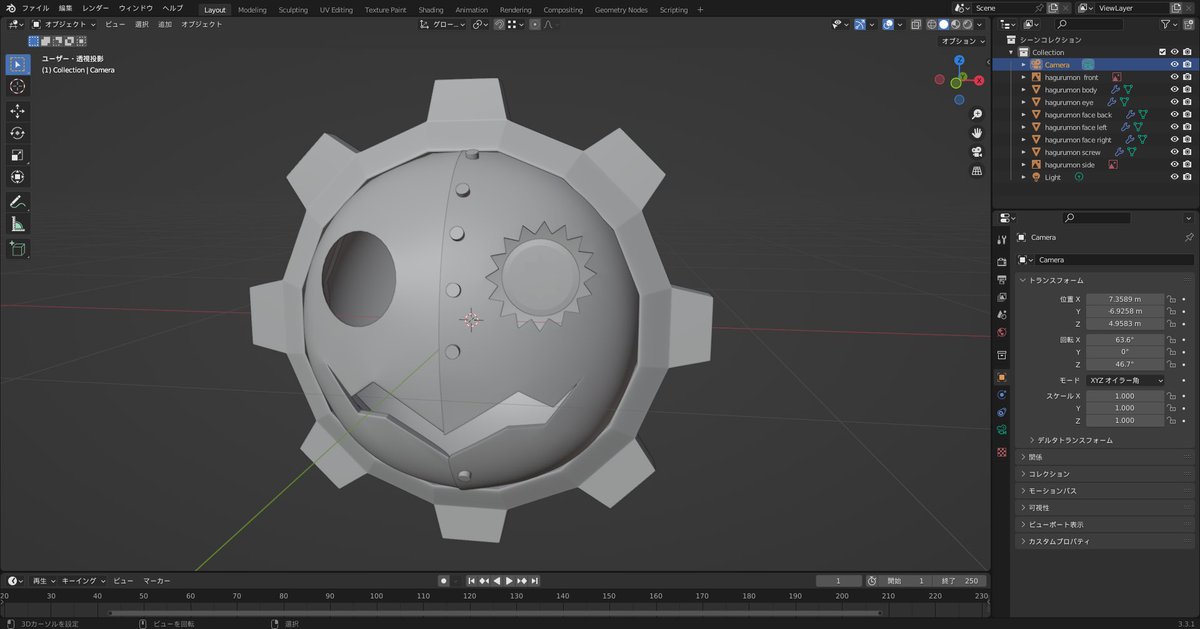
Task: Open the object mode dropdown
Action: click(64, 24)
